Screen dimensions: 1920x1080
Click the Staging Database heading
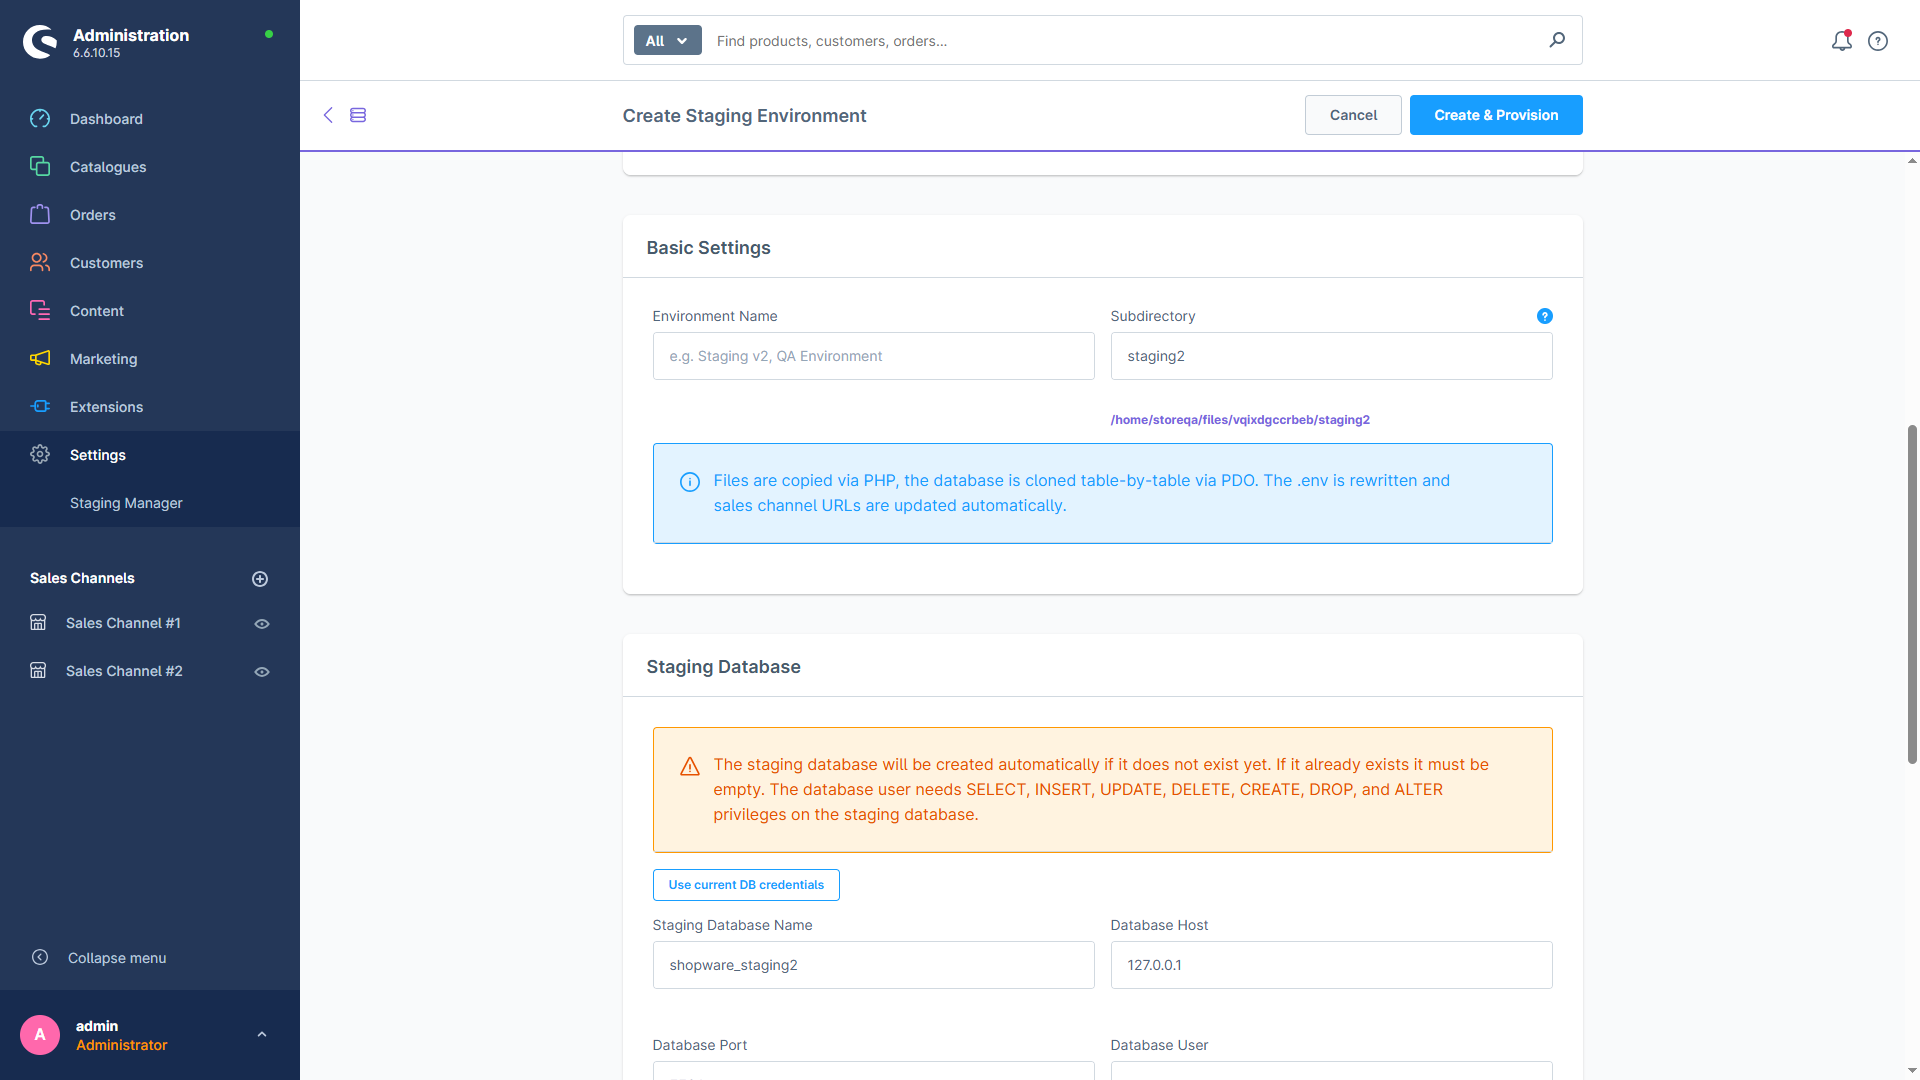723,667
